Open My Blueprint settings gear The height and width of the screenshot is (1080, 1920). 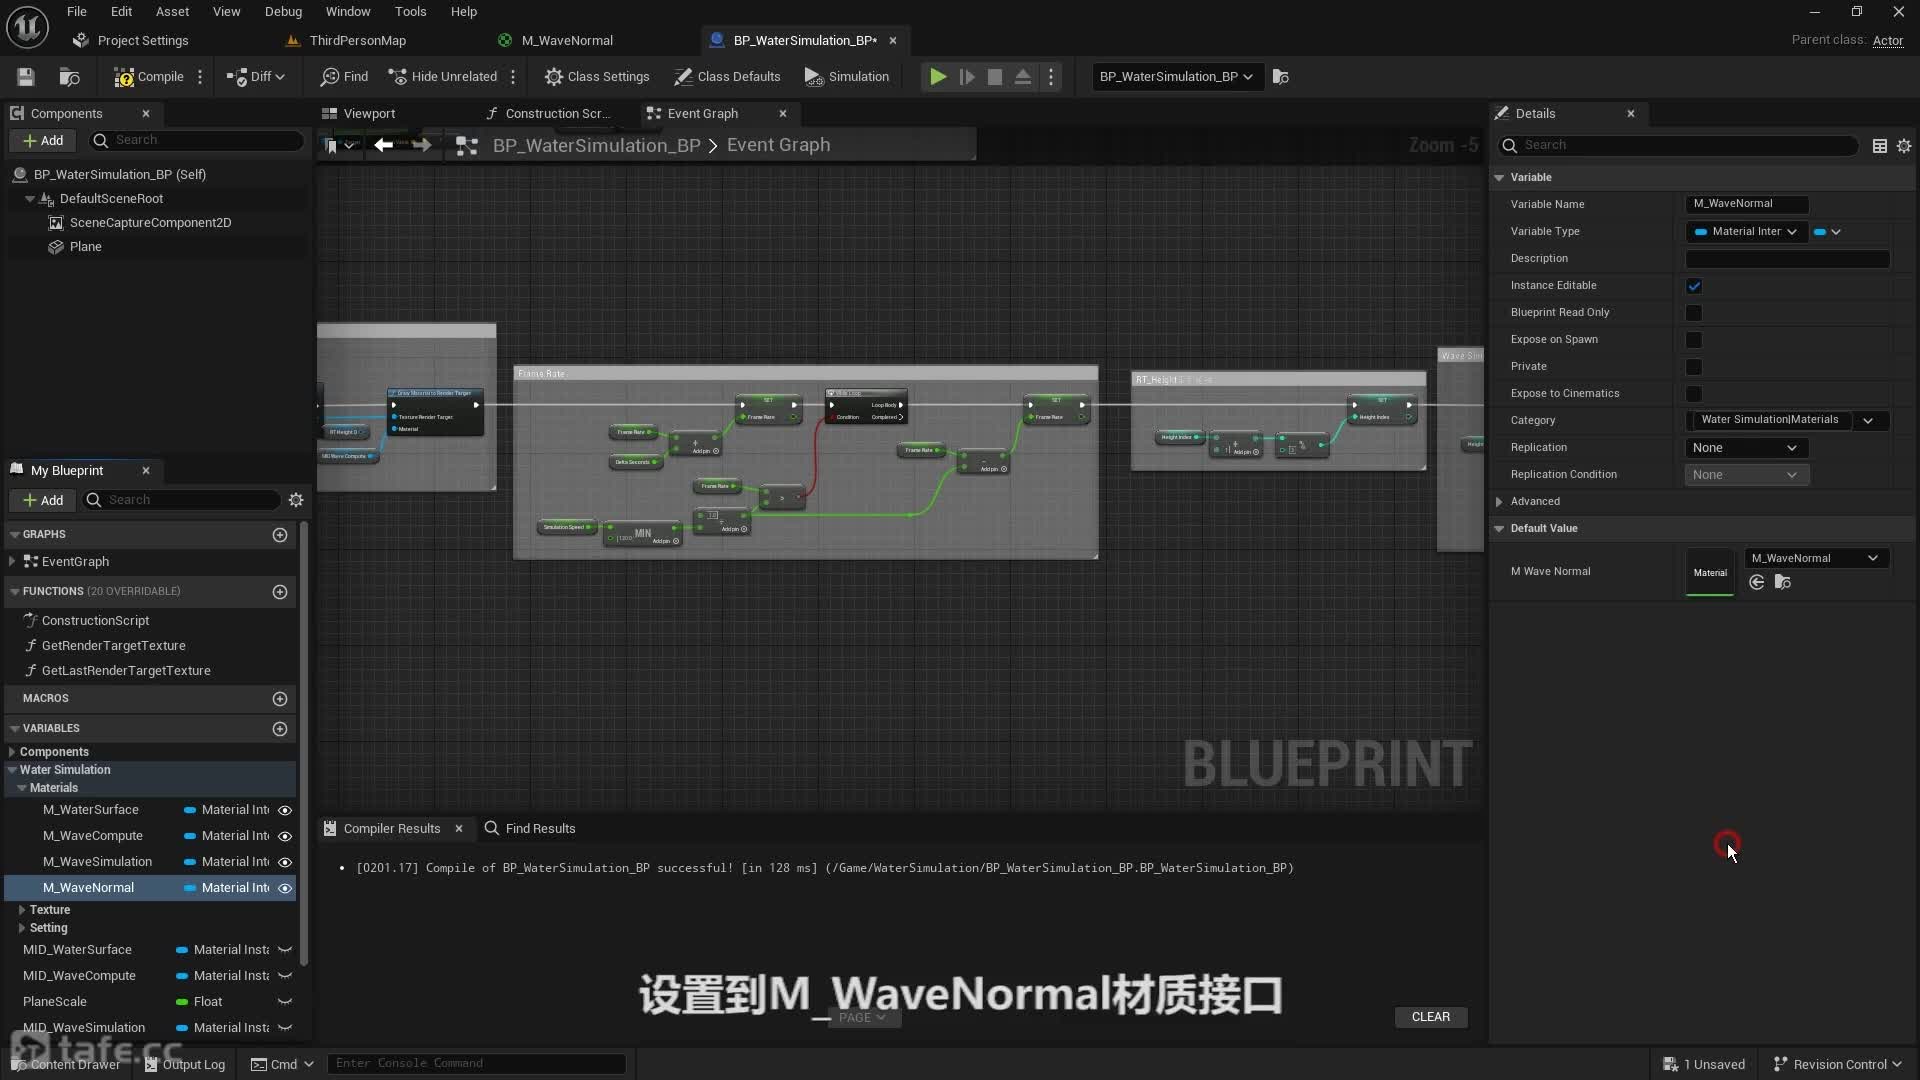point(296,500)
